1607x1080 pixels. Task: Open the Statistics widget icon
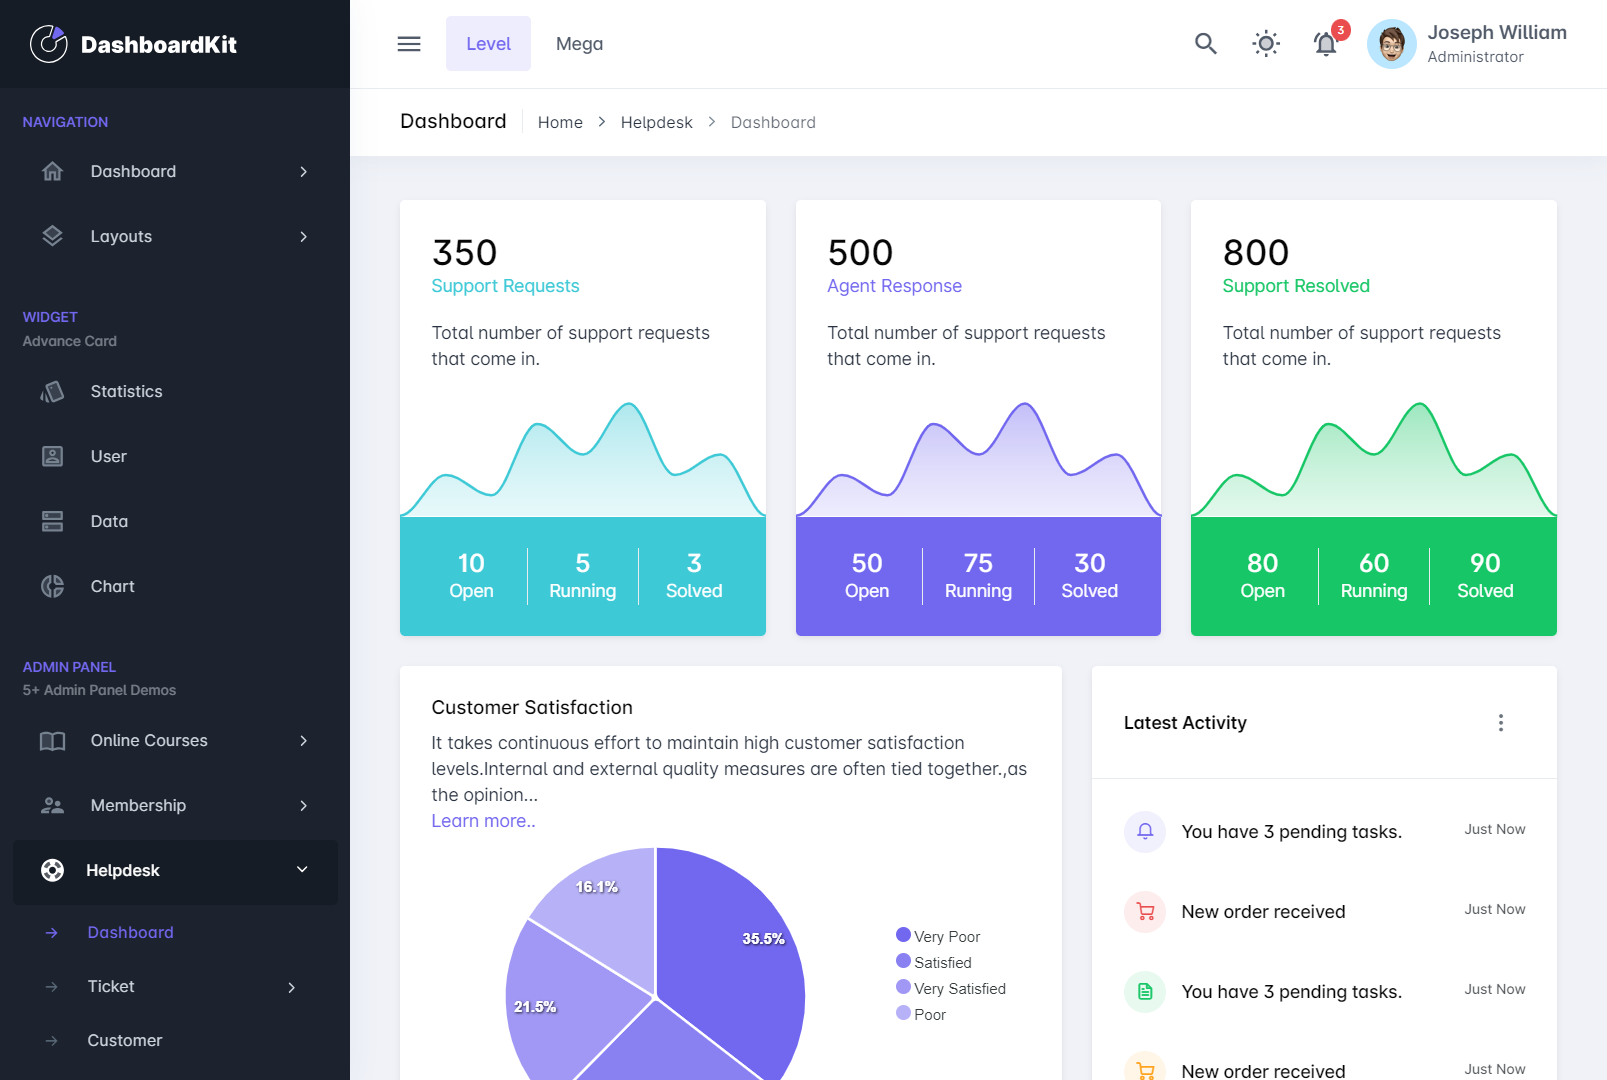coord(53,392)
